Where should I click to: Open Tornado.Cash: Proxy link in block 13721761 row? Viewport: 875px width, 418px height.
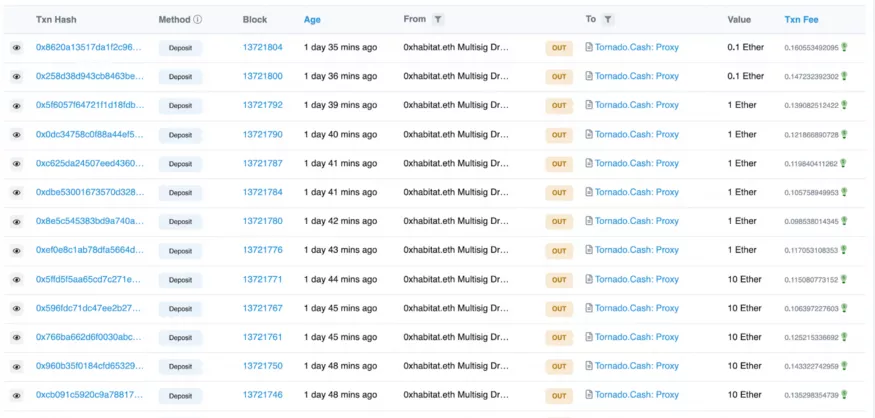637,337
